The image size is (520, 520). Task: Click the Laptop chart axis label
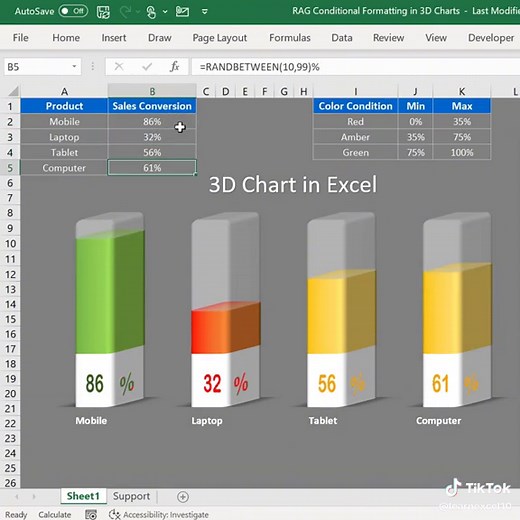pos(207,421)
